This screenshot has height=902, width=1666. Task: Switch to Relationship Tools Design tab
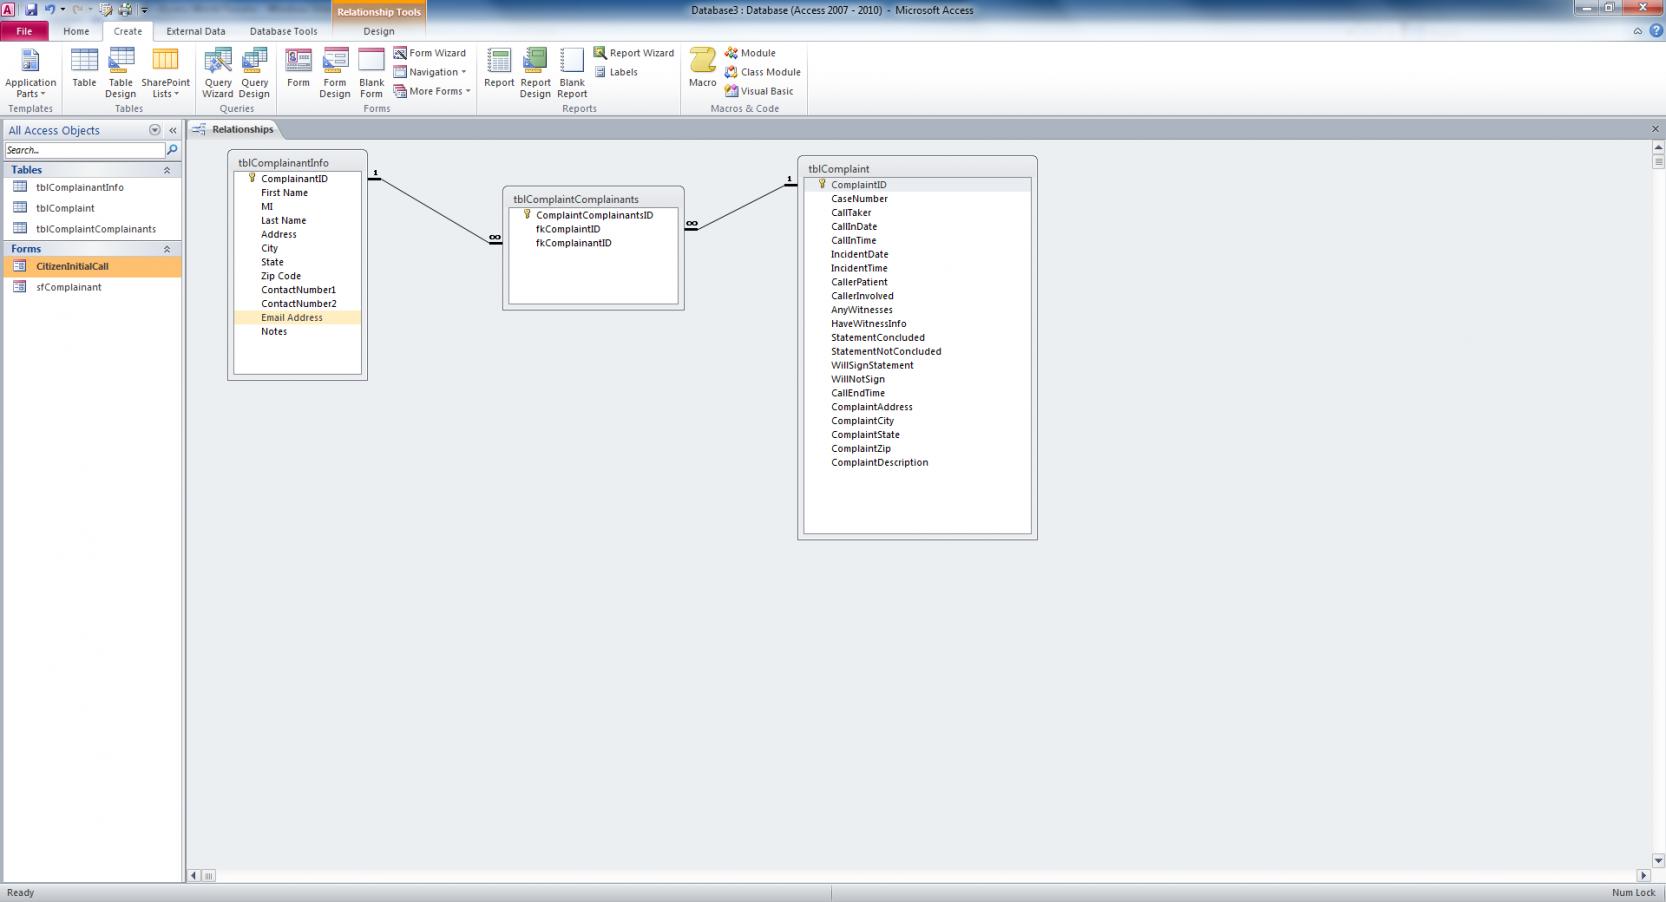[379, 31]
